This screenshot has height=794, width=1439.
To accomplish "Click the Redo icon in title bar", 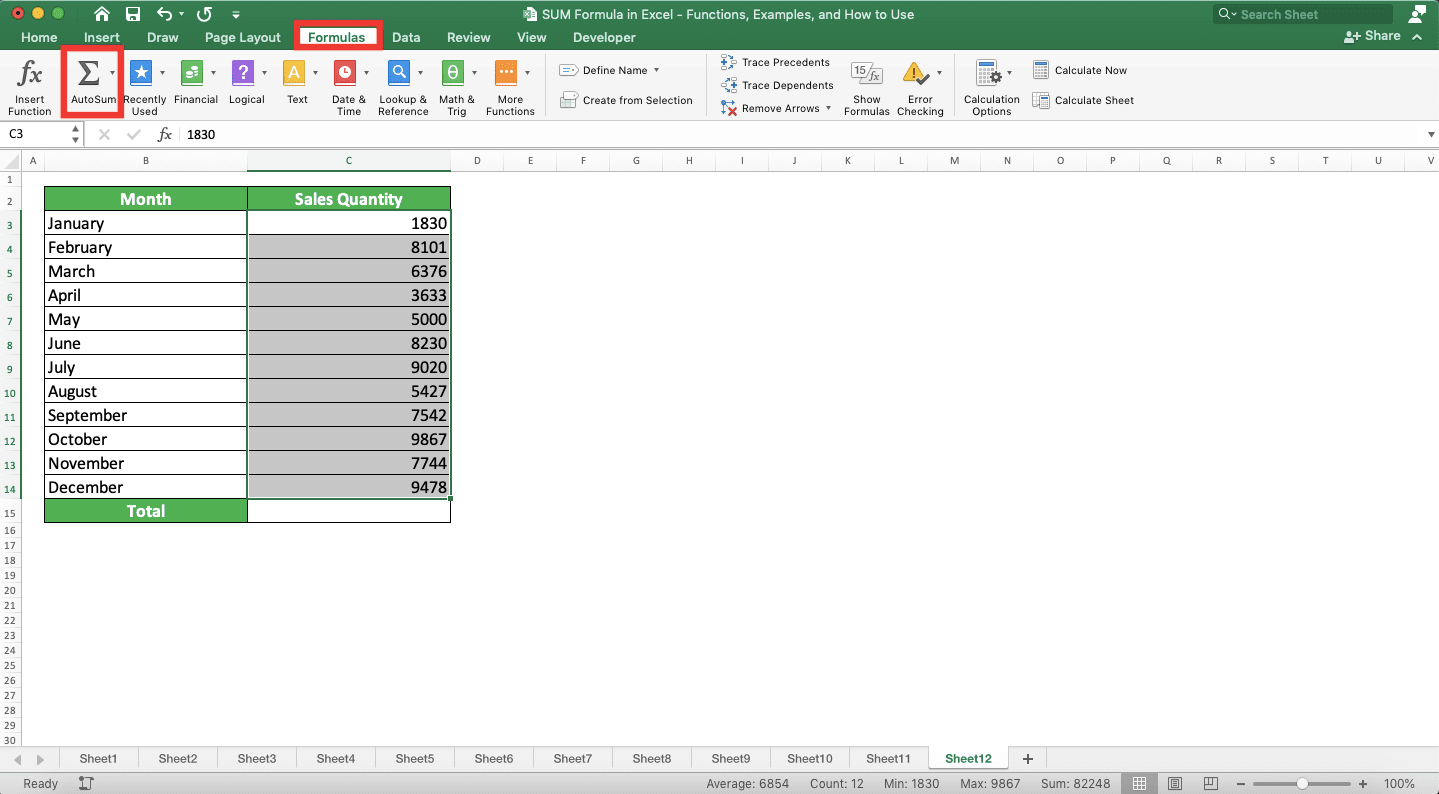I will click(x=204, y=14).
